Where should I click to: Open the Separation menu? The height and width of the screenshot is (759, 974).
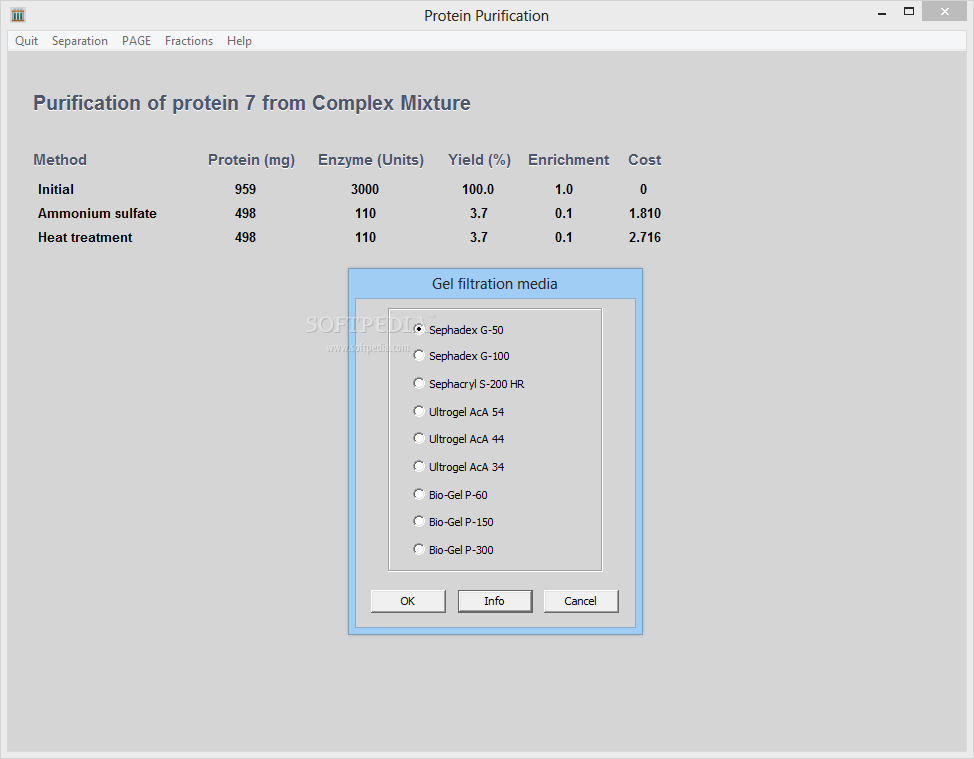tap(80, 41)
